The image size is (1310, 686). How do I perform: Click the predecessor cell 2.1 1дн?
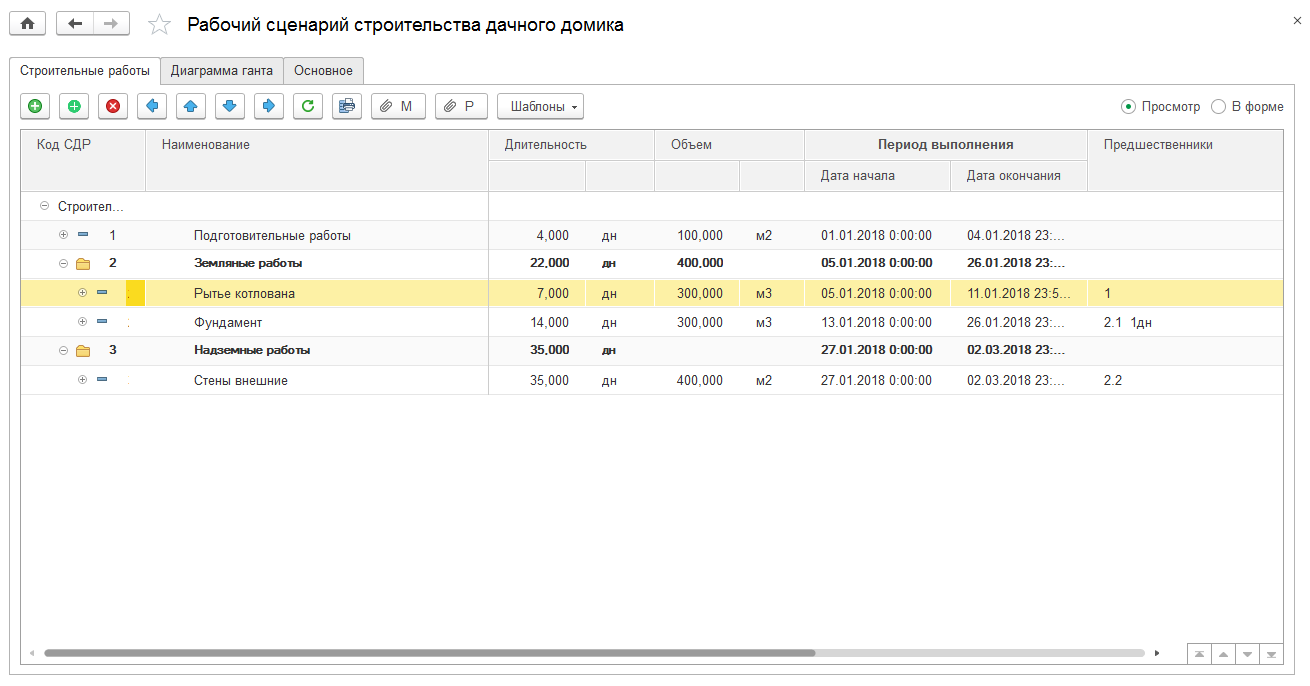tap(1185, 323)
